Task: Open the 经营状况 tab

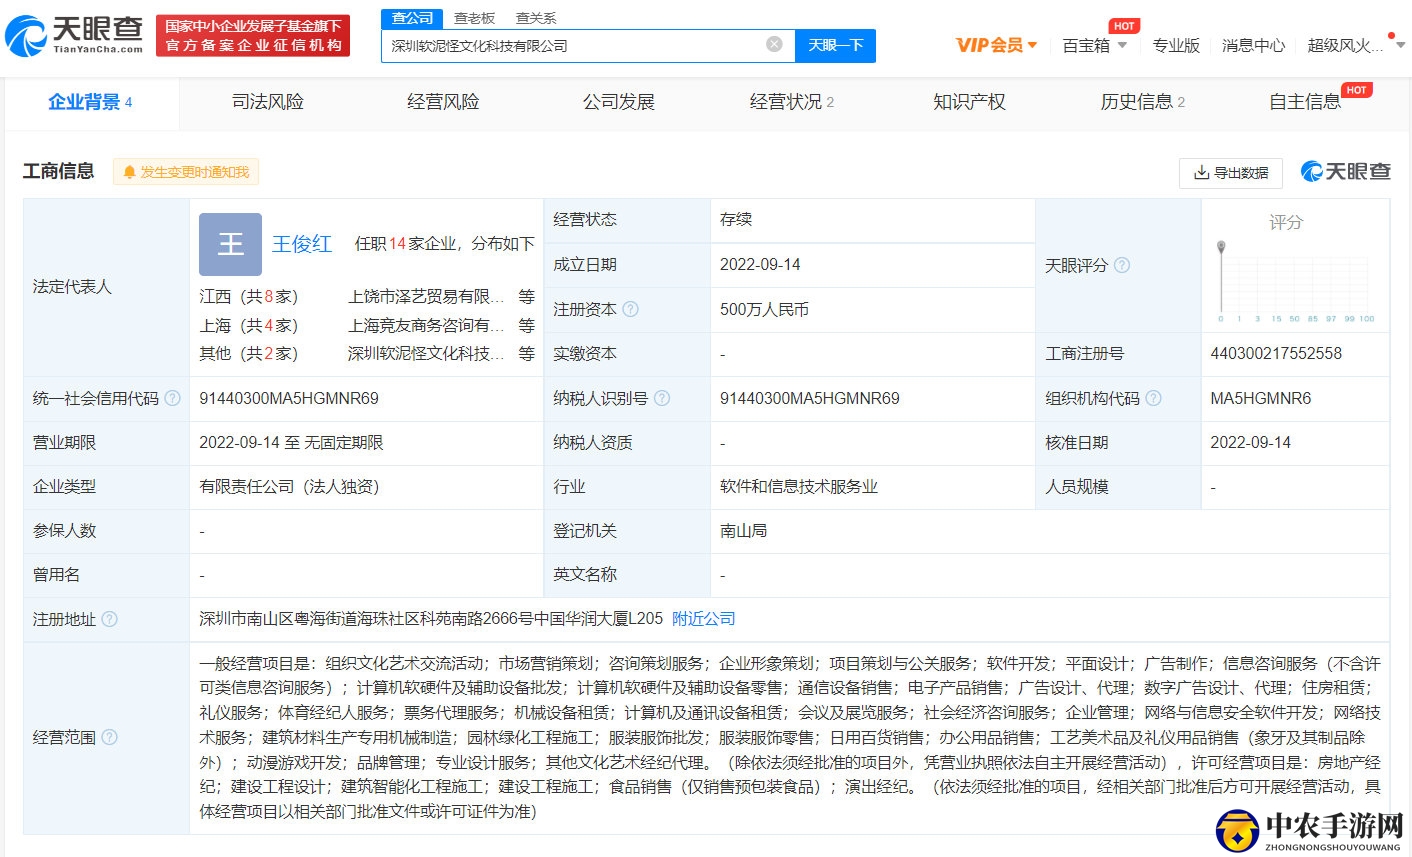Action: (x=792, y=102)
